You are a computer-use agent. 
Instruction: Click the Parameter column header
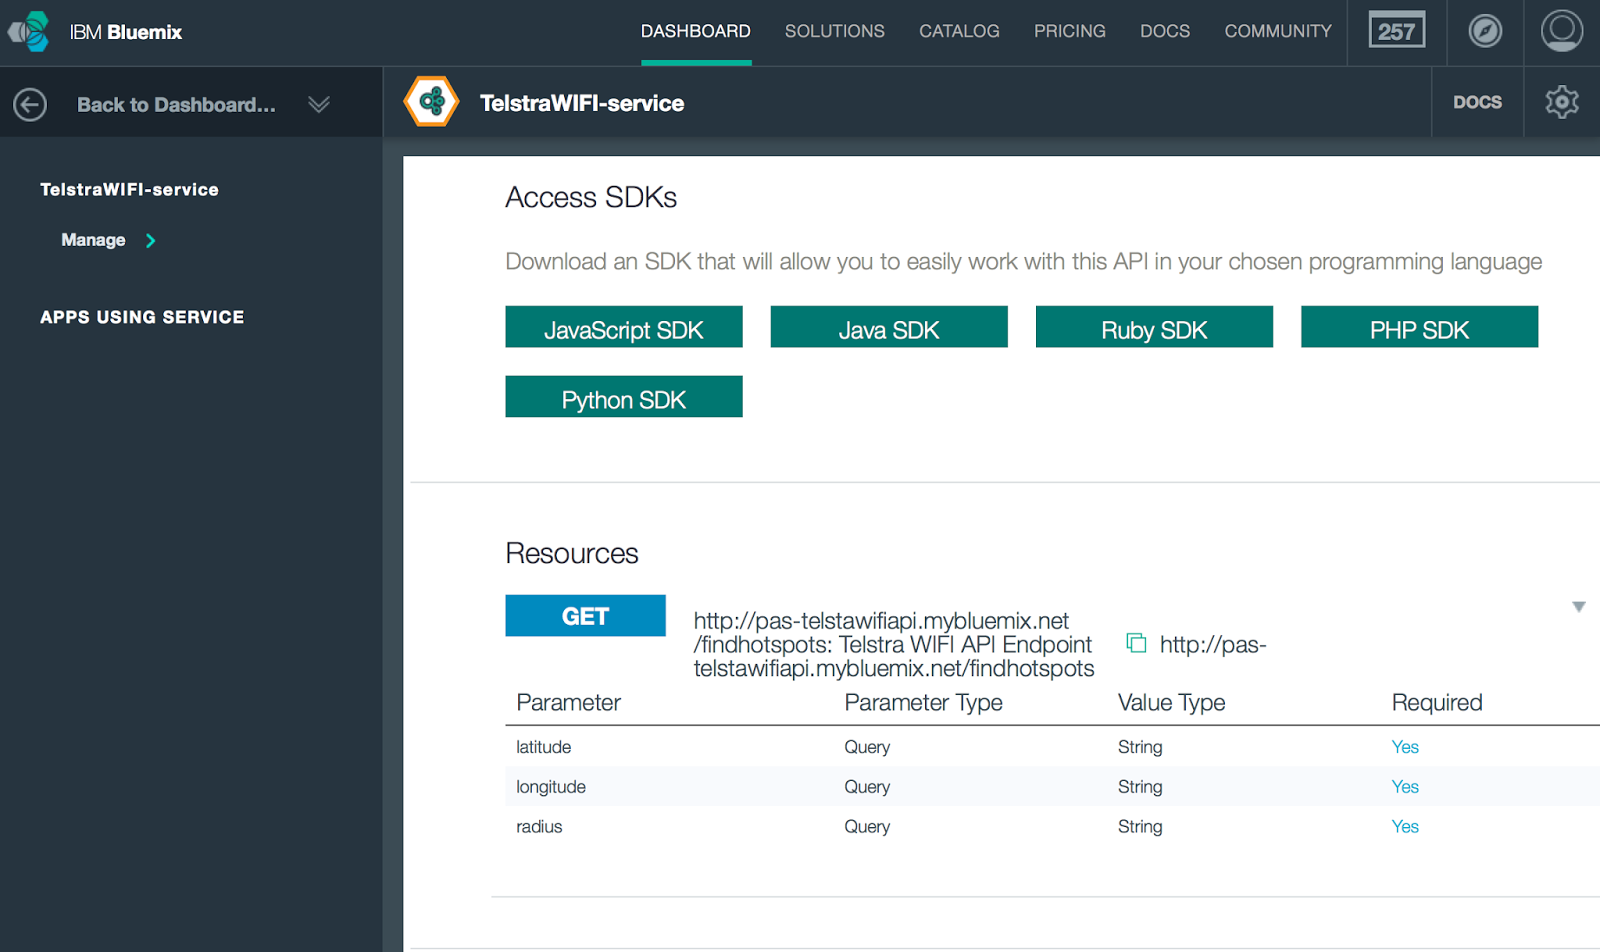(x=568, y=702)
